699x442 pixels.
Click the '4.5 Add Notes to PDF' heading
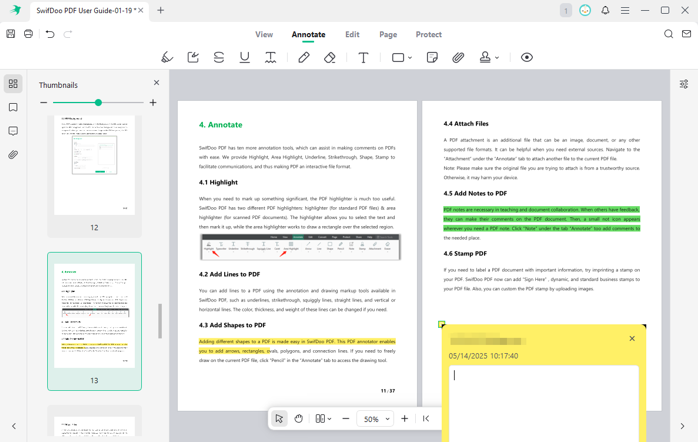pyautogui.click(x=475, y=193)
